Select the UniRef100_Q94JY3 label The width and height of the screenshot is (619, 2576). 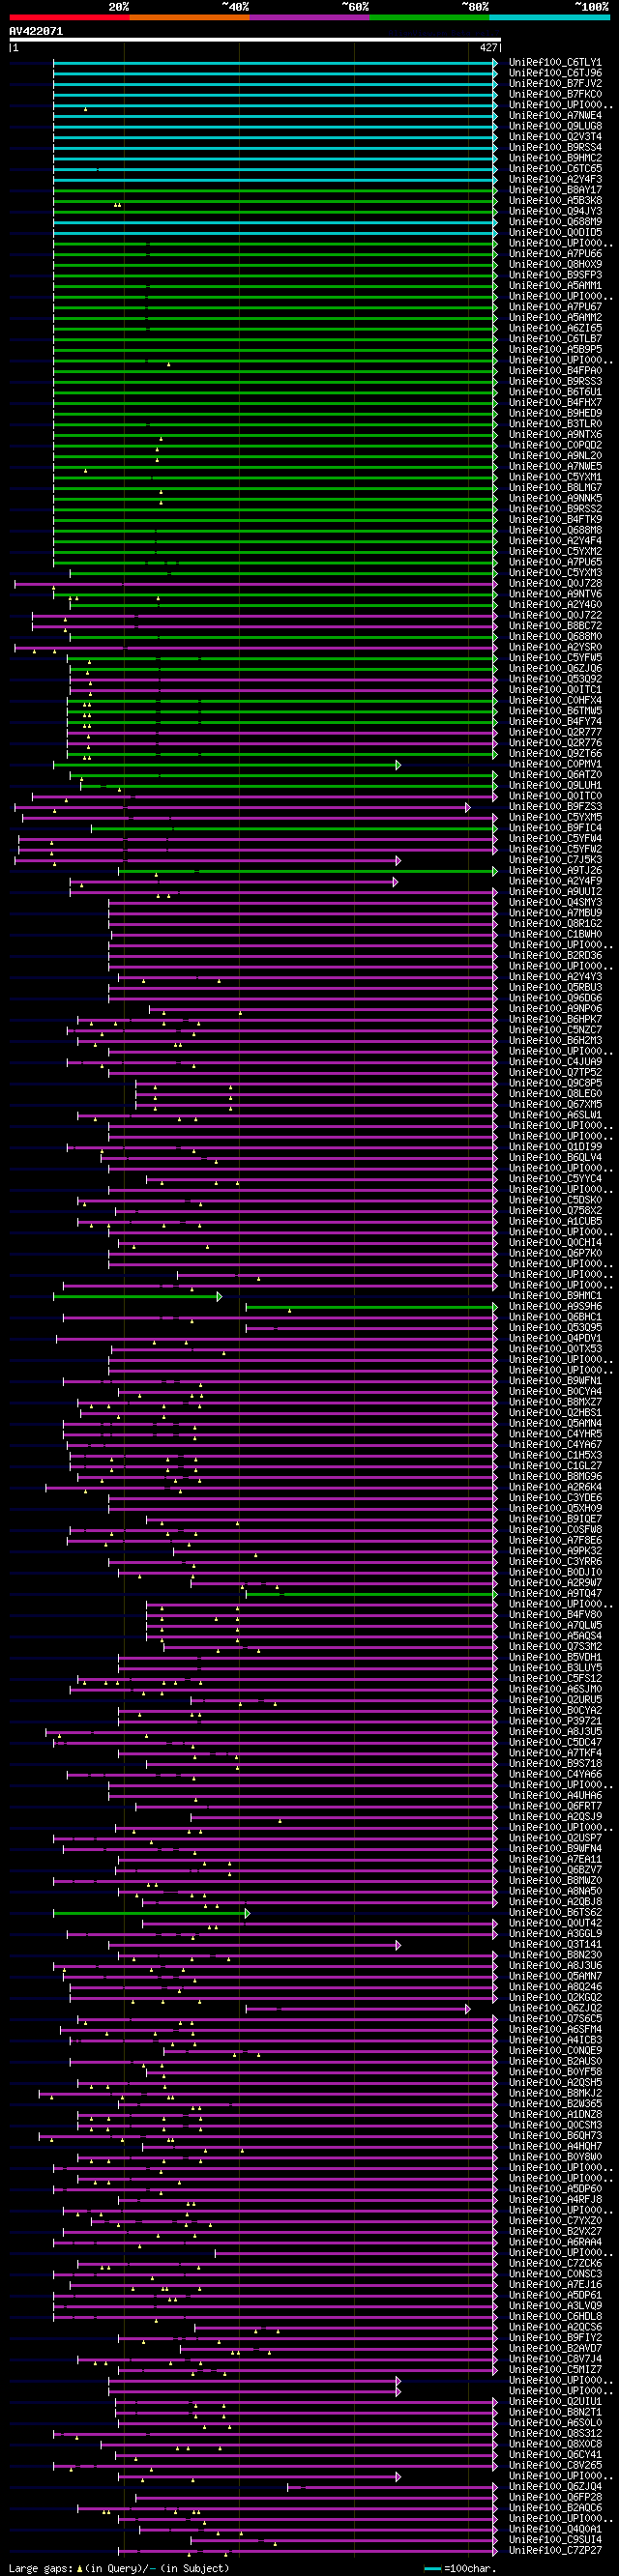pyautogui.click(x=555, y=212)
